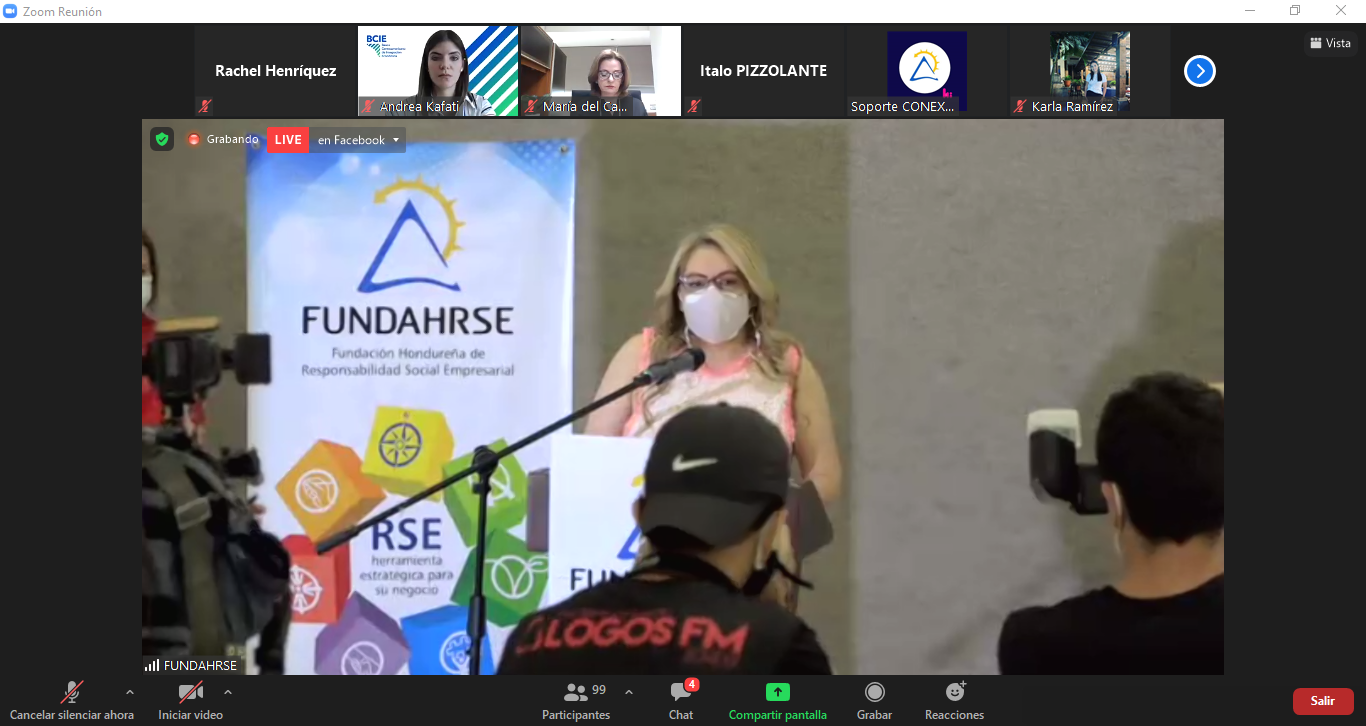1366x726 pixels.
Task: Click the red Grabando recording indicator
Action: pyautogui.click(x=194, y=140)
